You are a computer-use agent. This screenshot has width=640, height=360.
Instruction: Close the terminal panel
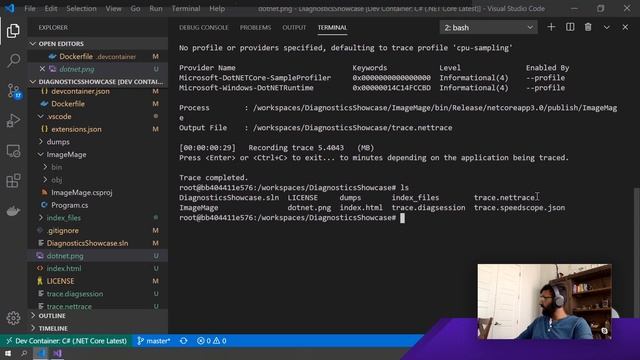click(x=625, y=27)
